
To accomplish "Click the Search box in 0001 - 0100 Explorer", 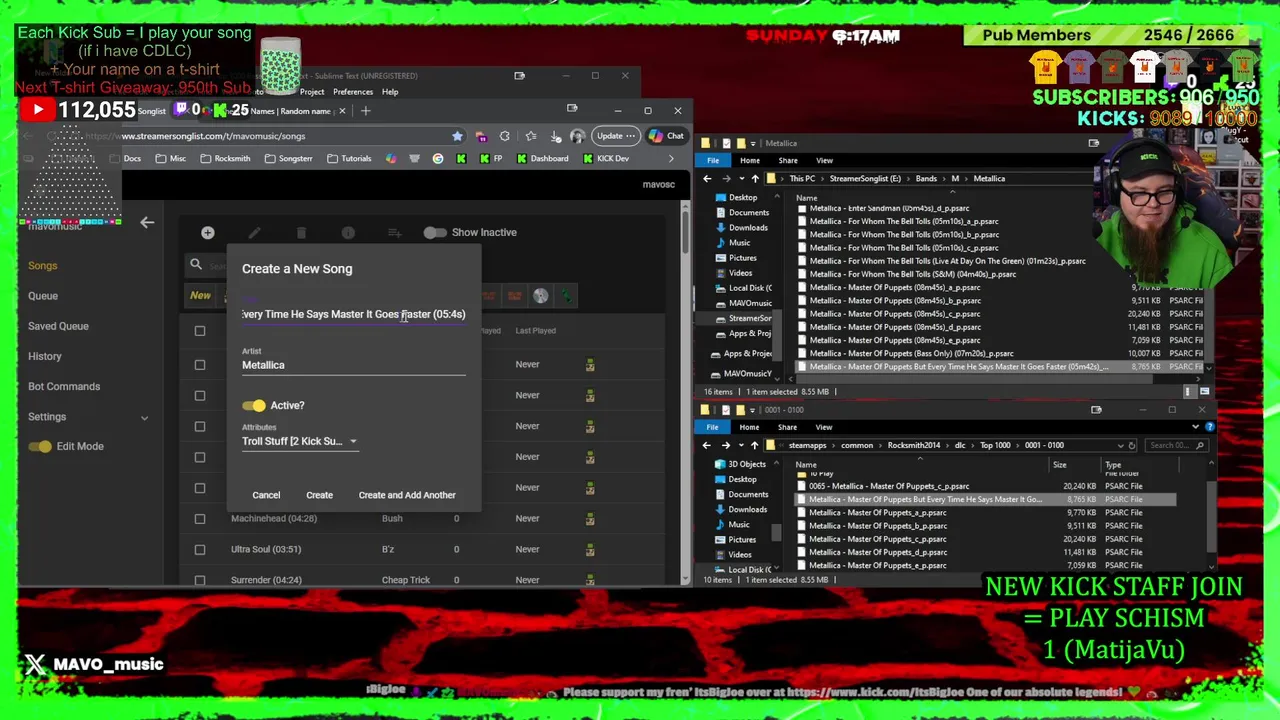I will (x=1177, y=445).
